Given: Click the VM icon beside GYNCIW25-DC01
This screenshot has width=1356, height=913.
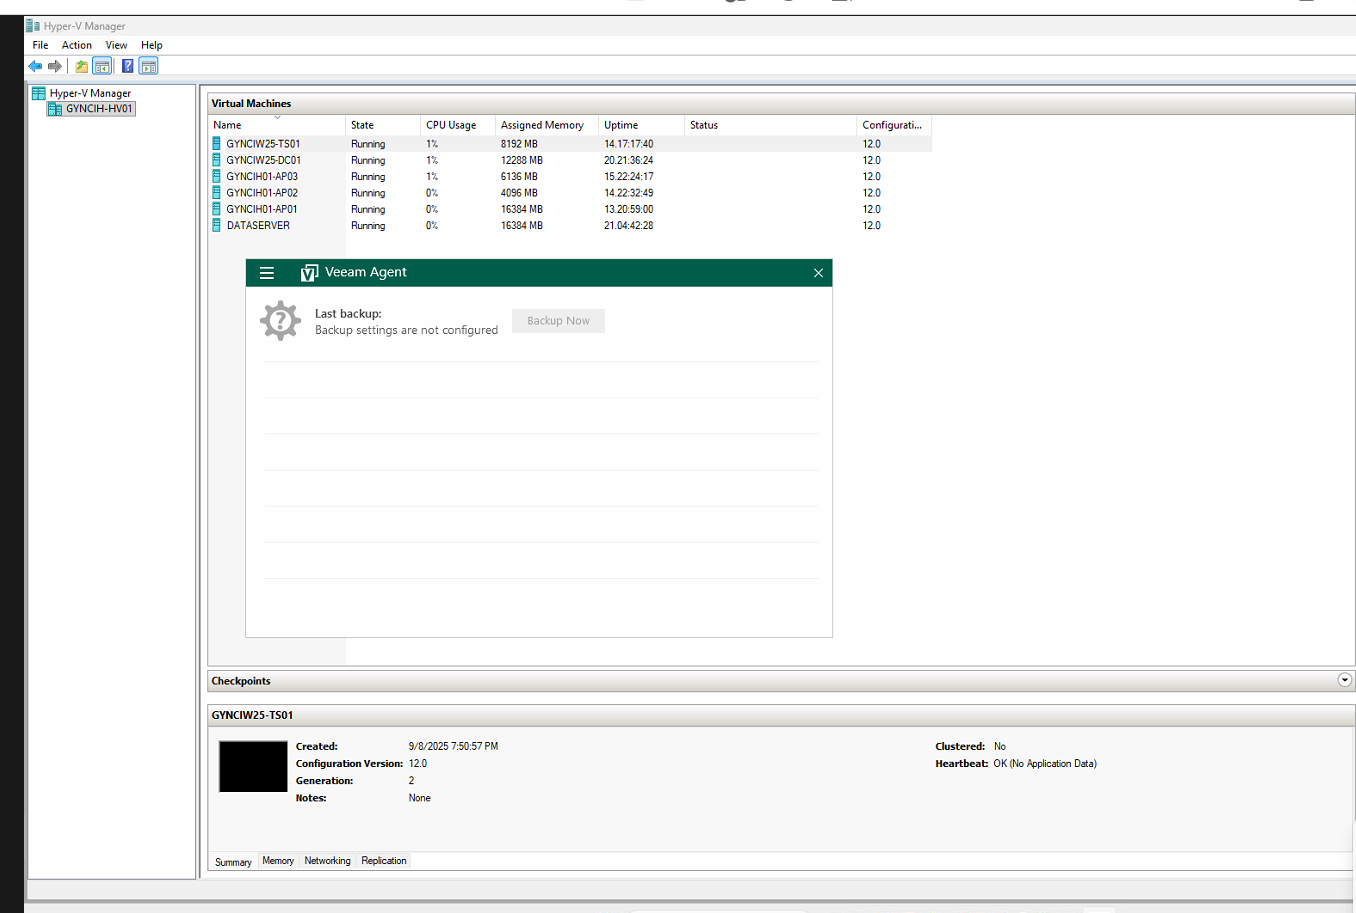Looking at the screenshot, I should (217, 160).
